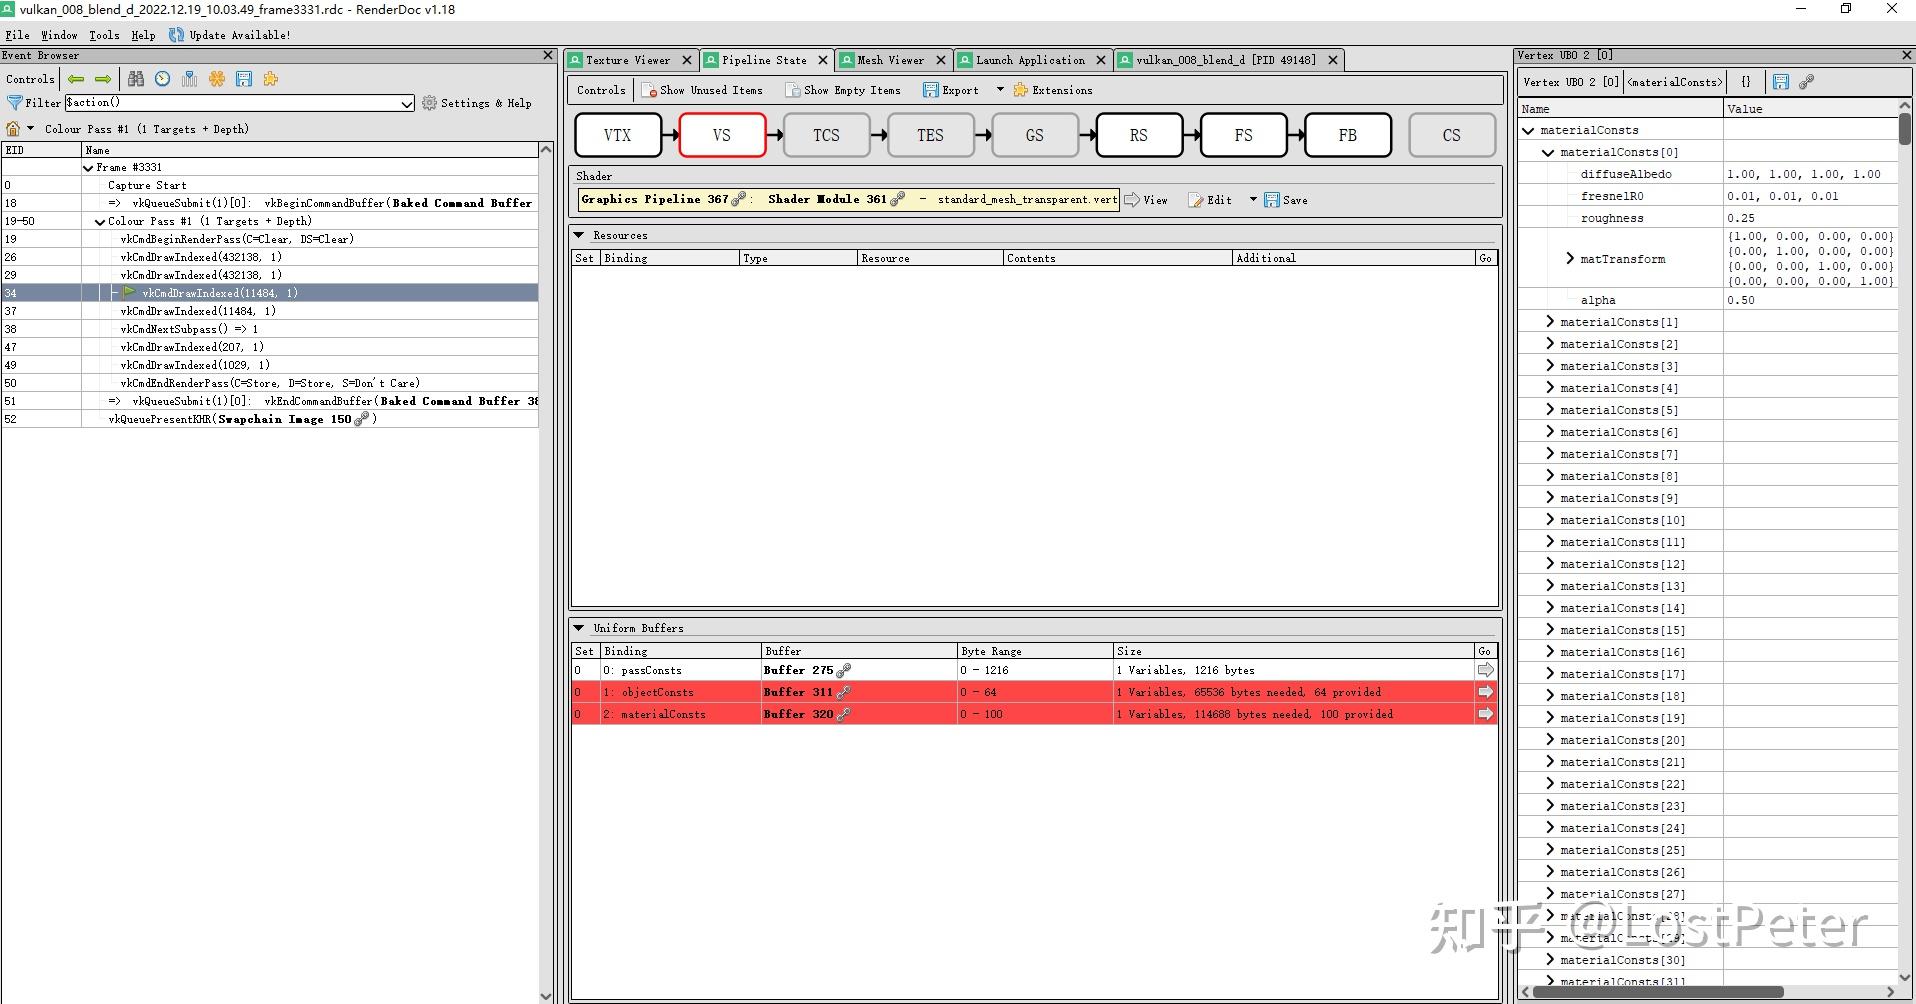Open the Filter expression dropdown

click(x=406, y=103)
